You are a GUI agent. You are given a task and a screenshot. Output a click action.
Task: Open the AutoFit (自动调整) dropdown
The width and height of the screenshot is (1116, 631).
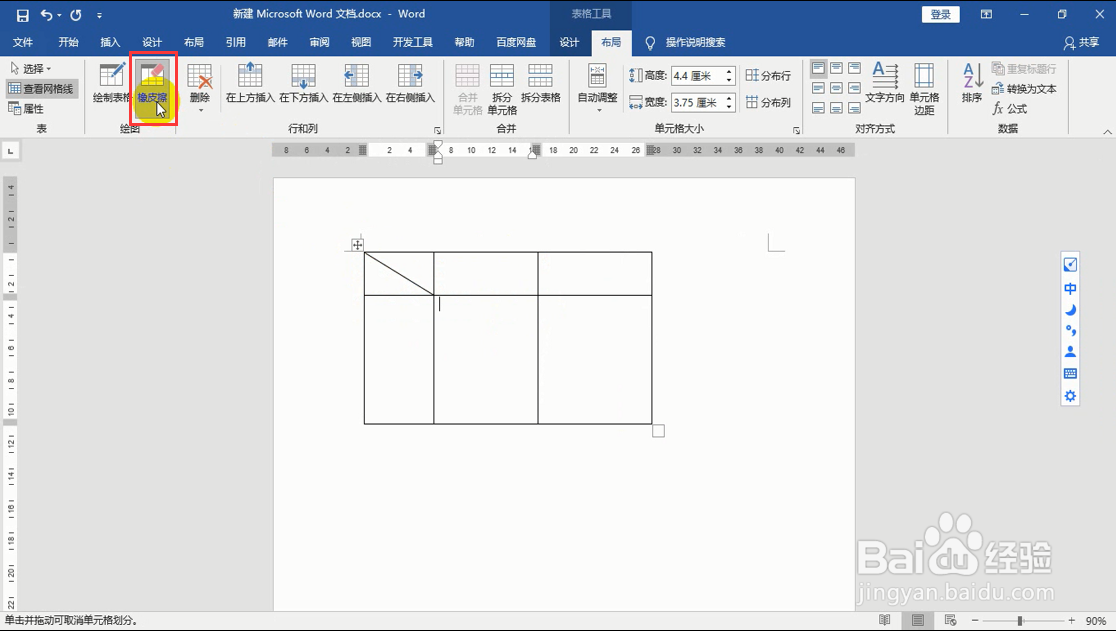pos(597,88)
